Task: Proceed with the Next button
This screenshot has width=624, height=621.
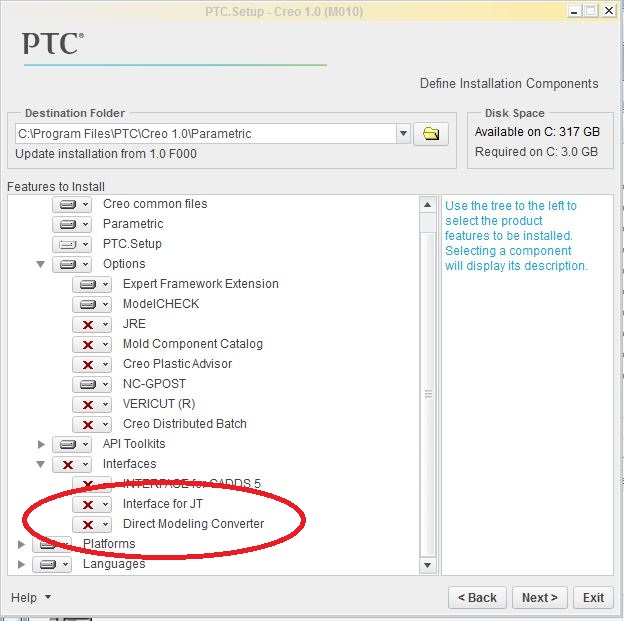Action: click(540, 598)
